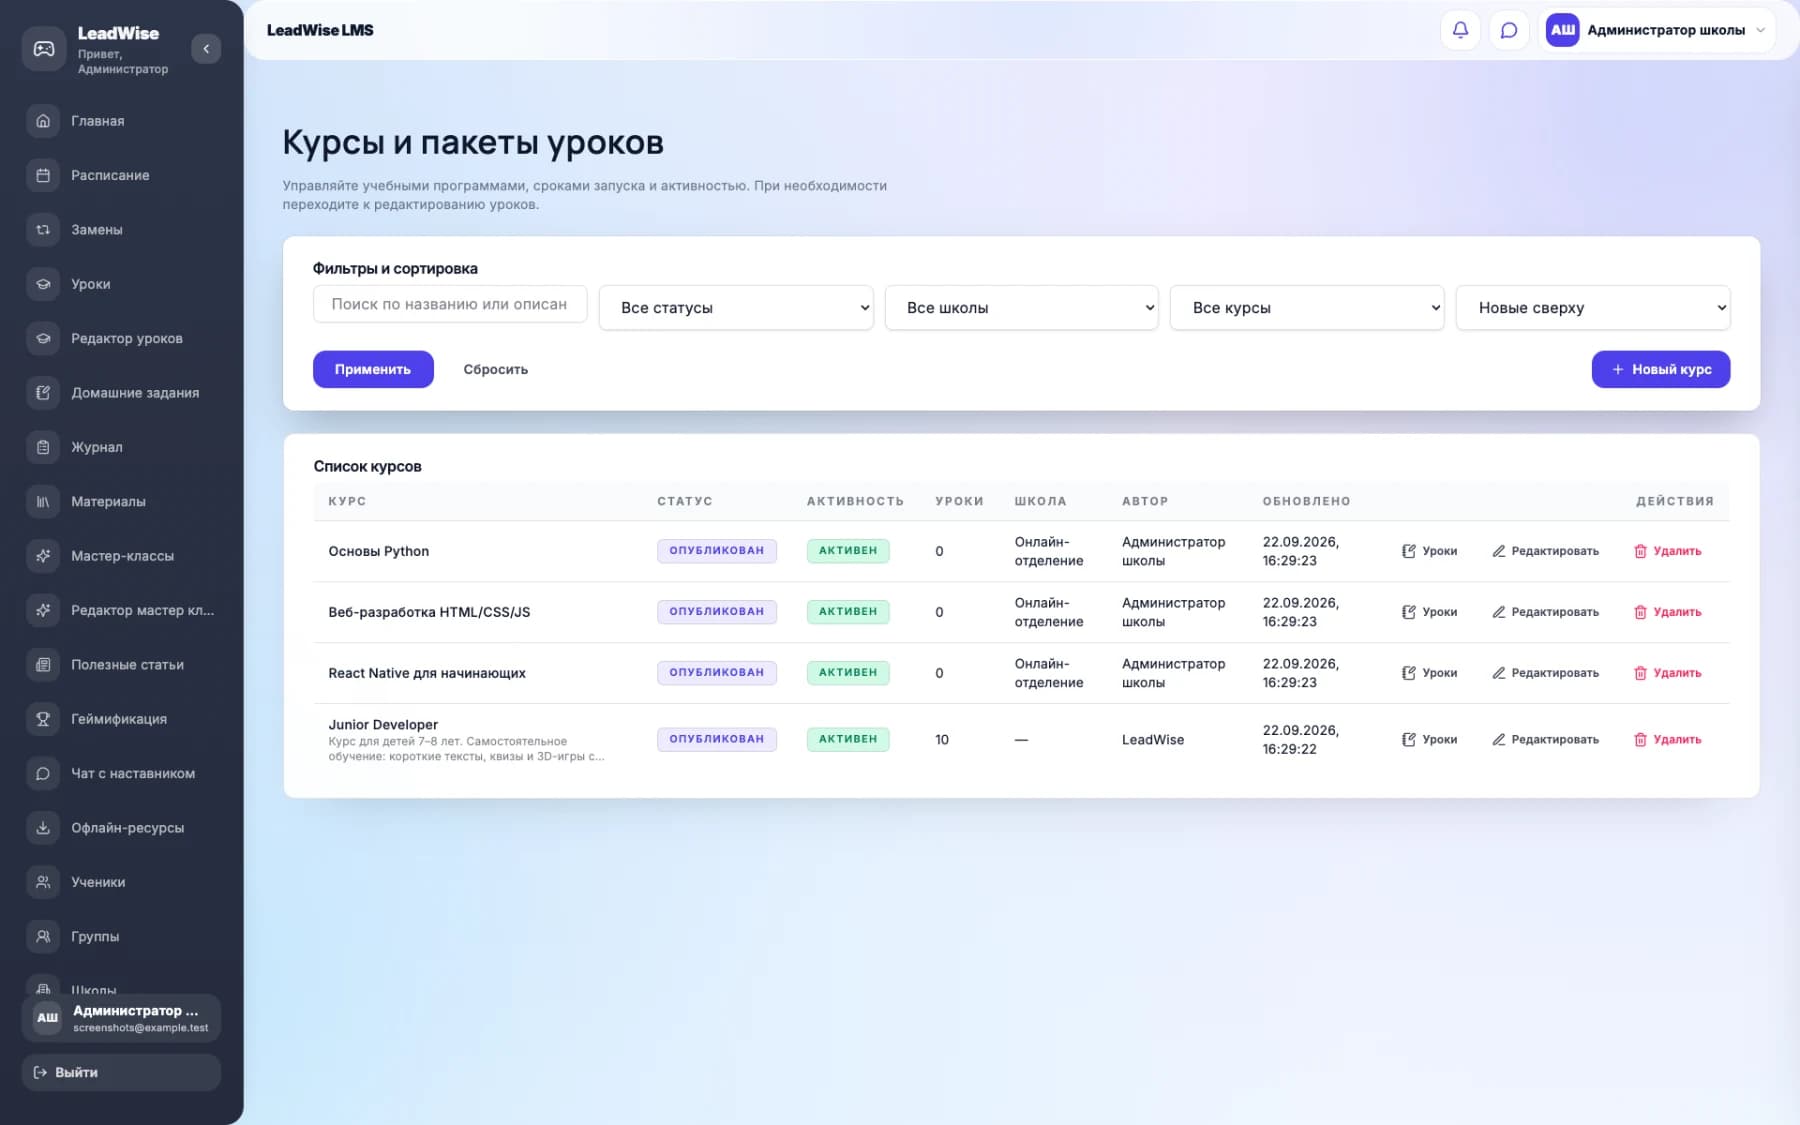1800x1125 pixels.
Task: Click the Полезные статьи newspaper icon
Action: (43, 665)
